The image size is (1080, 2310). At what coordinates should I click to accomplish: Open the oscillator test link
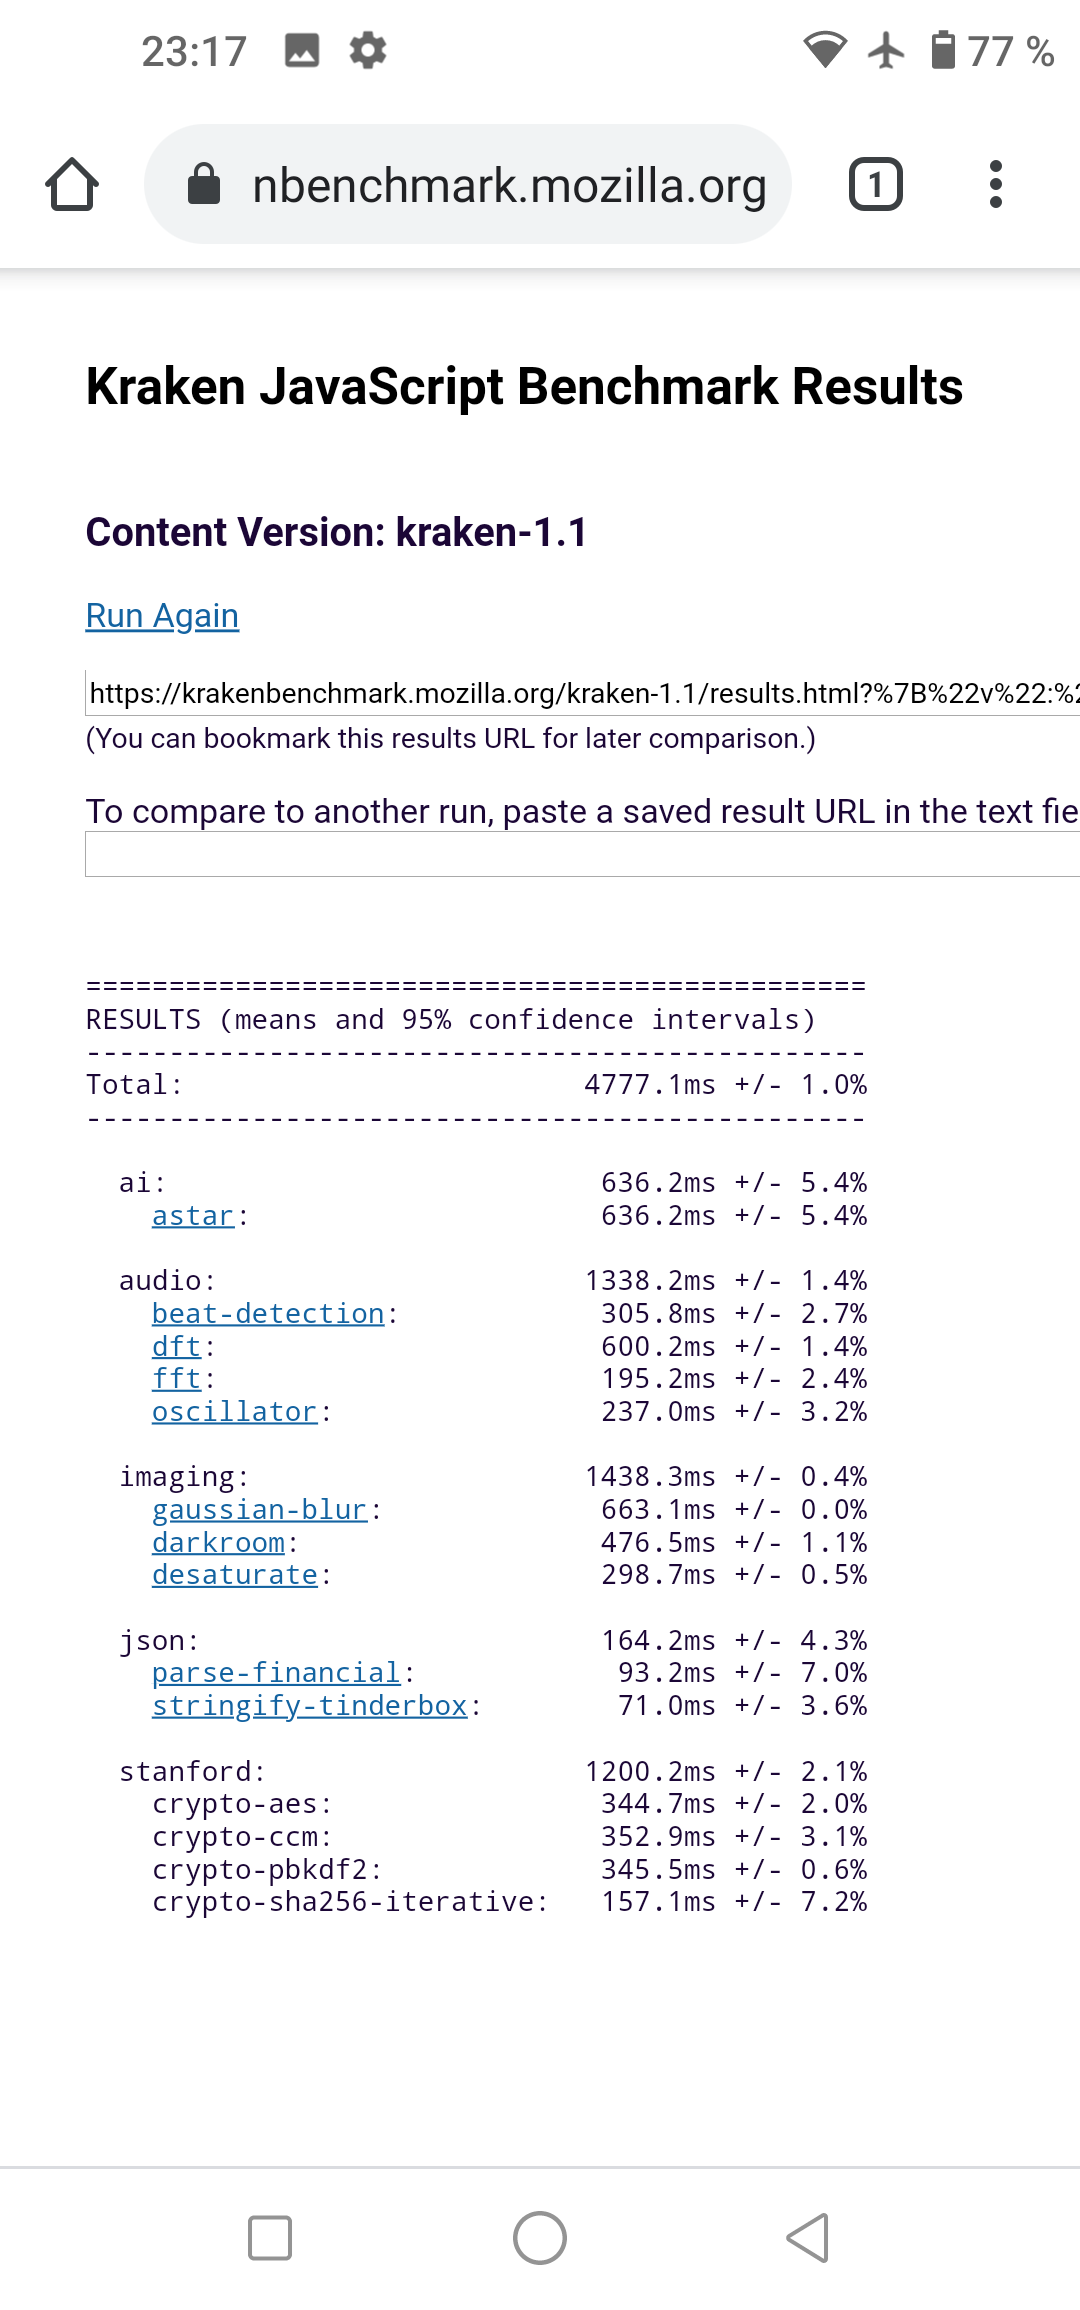point(234,1412)
